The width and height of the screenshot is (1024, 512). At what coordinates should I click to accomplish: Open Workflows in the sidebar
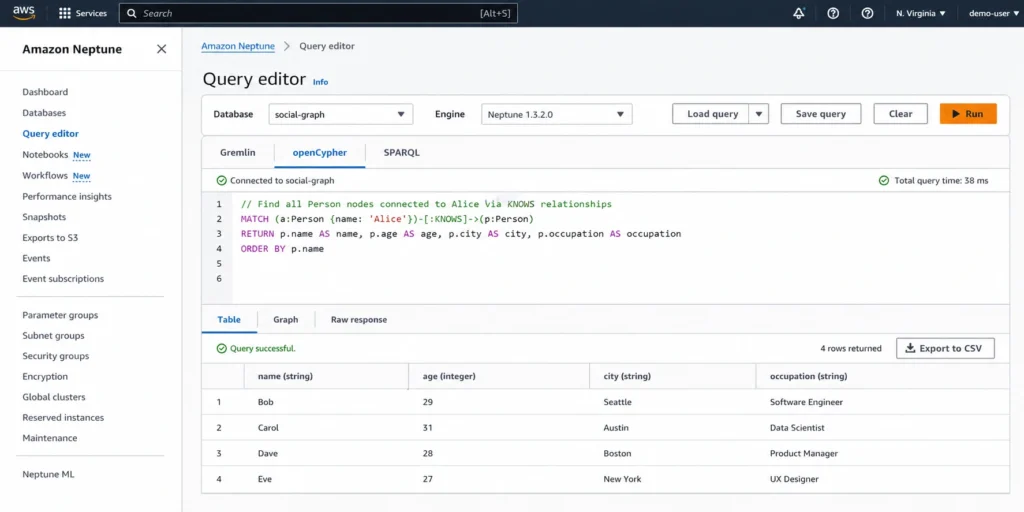(45, 176)
